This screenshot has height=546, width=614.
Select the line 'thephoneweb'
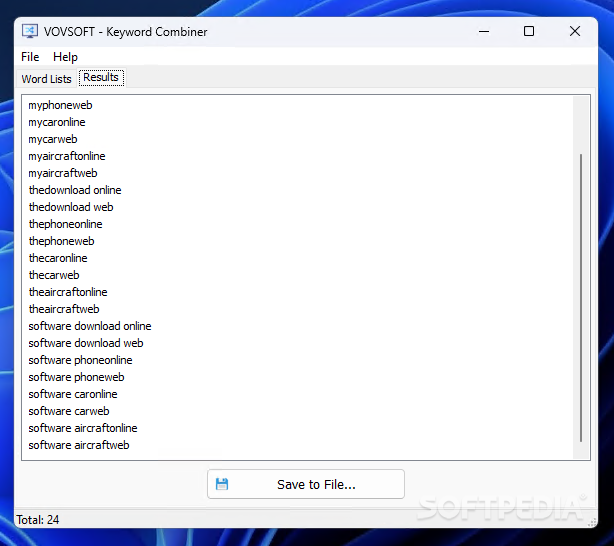pos(61,241)
